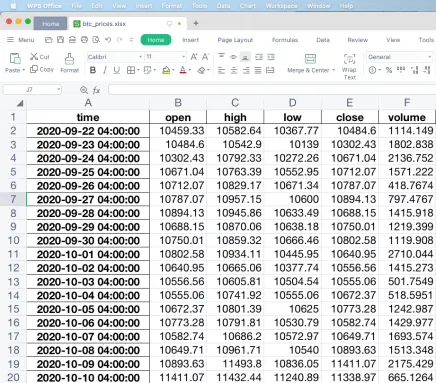
Task: Switch to the View ribbon tab
Action: coord(393,40)
